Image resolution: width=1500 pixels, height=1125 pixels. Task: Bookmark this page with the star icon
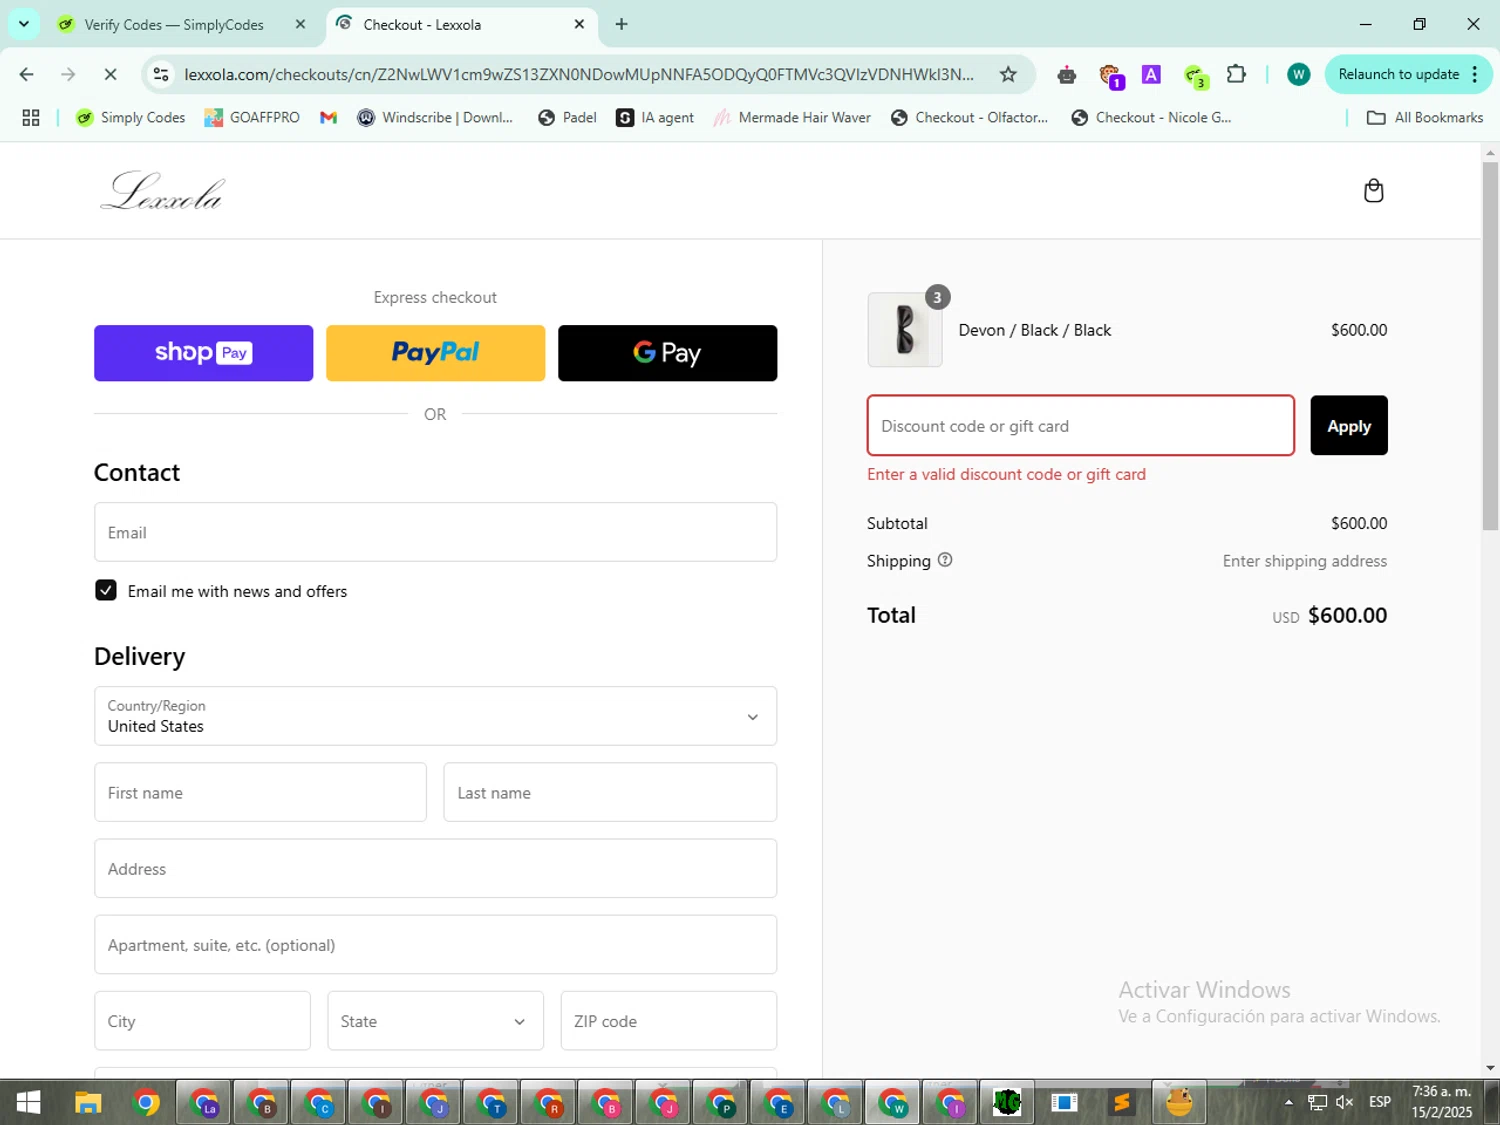click(x=1008, y=74)
